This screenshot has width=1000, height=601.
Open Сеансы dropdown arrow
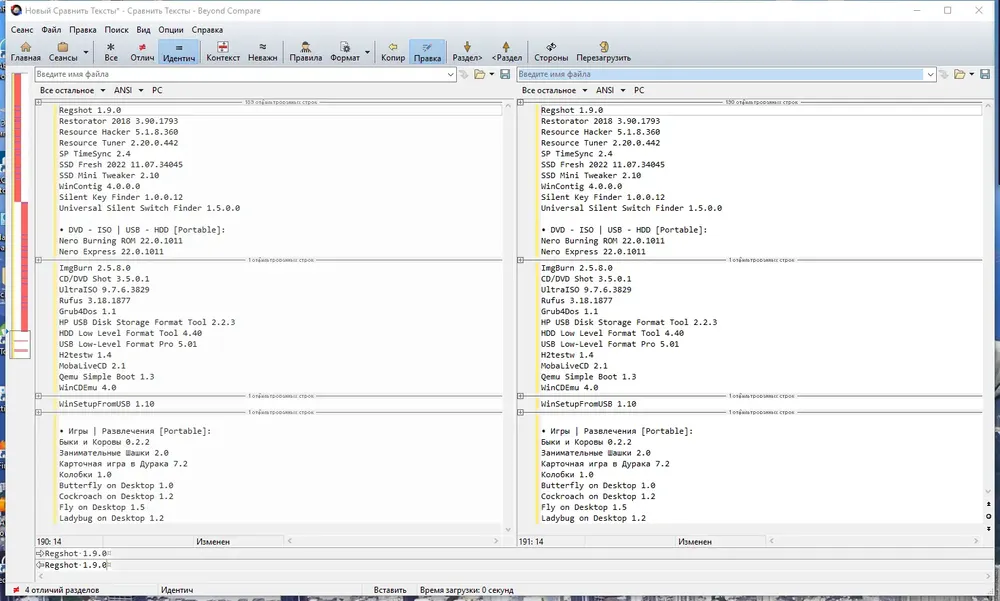86,52
